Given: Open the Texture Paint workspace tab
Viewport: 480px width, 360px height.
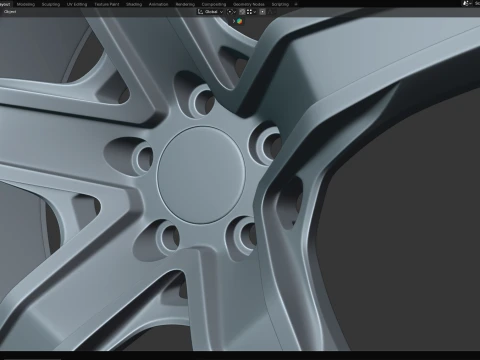Looking at the screenshot, I should [106, 4].
